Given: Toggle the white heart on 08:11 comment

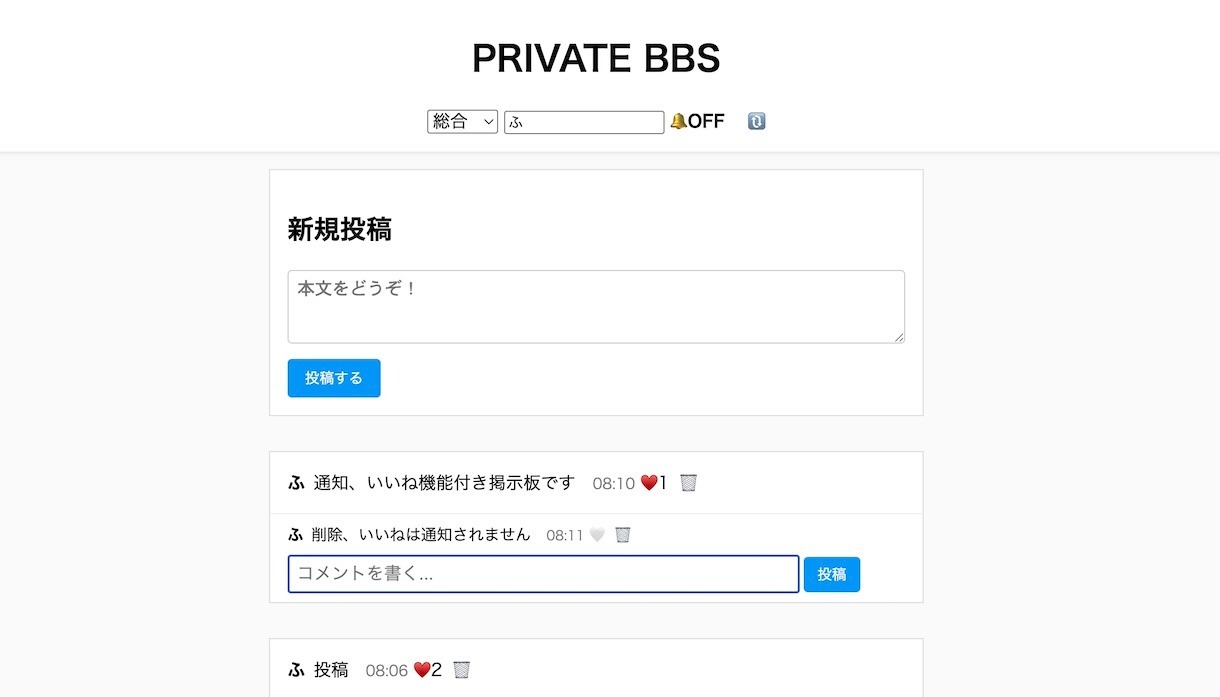Looking at the screenshot, I should [x=597, y=535].
